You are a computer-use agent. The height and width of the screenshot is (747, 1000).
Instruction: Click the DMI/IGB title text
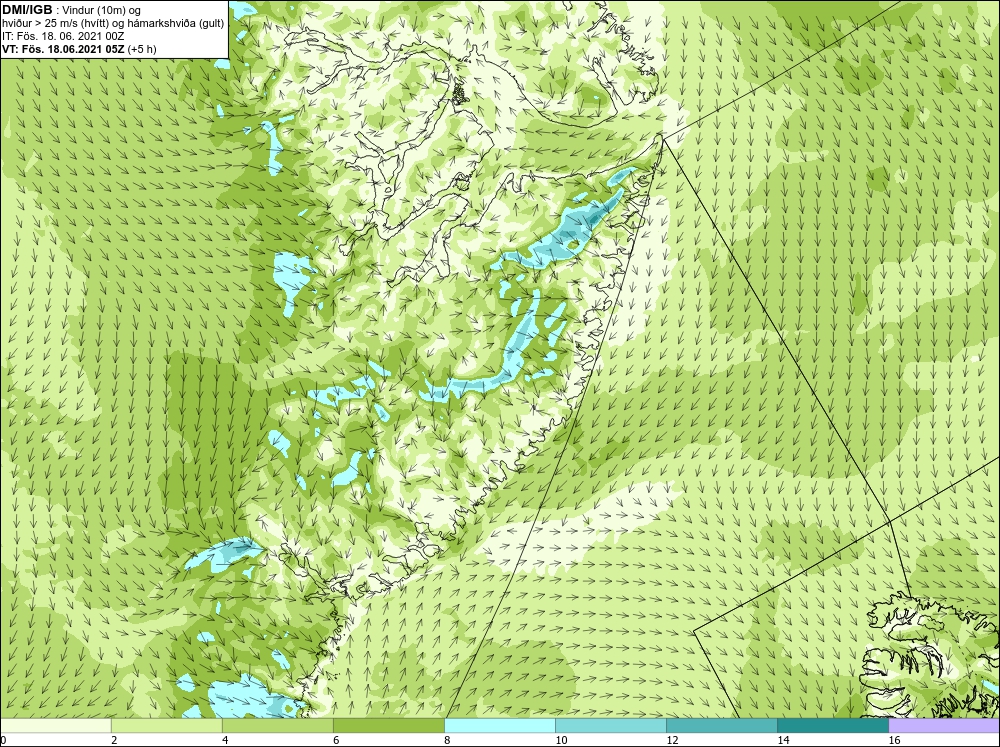click(27, 10)
